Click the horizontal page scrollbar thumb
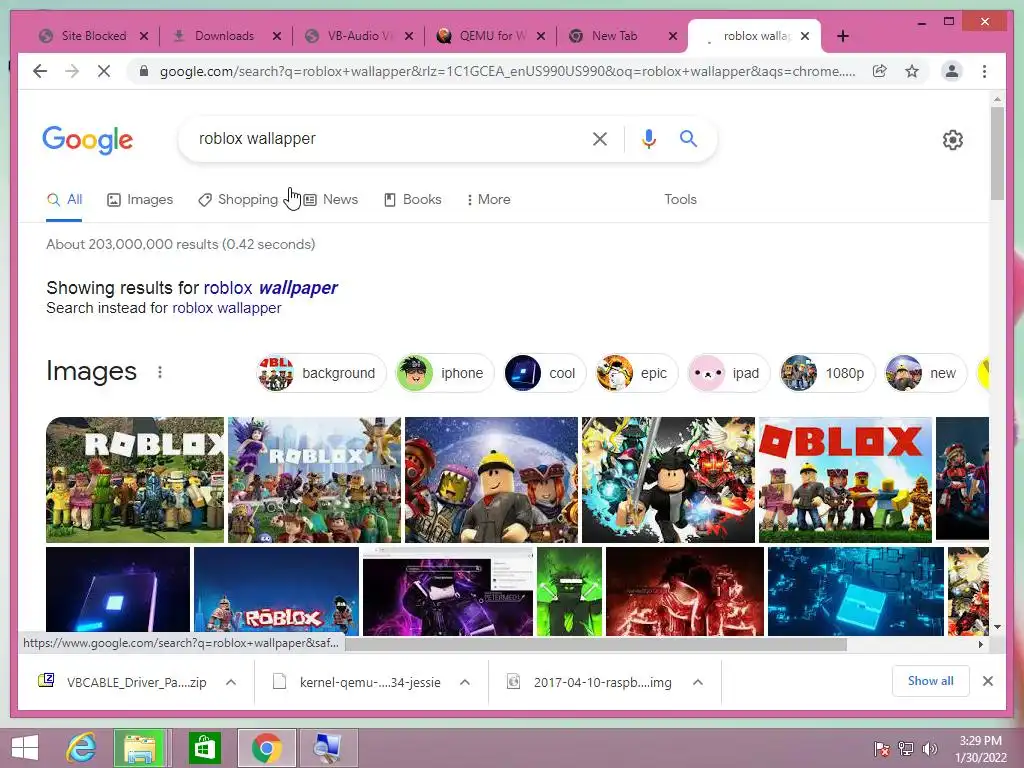This screenshot has height=768, width=1024. click(596, 644)
